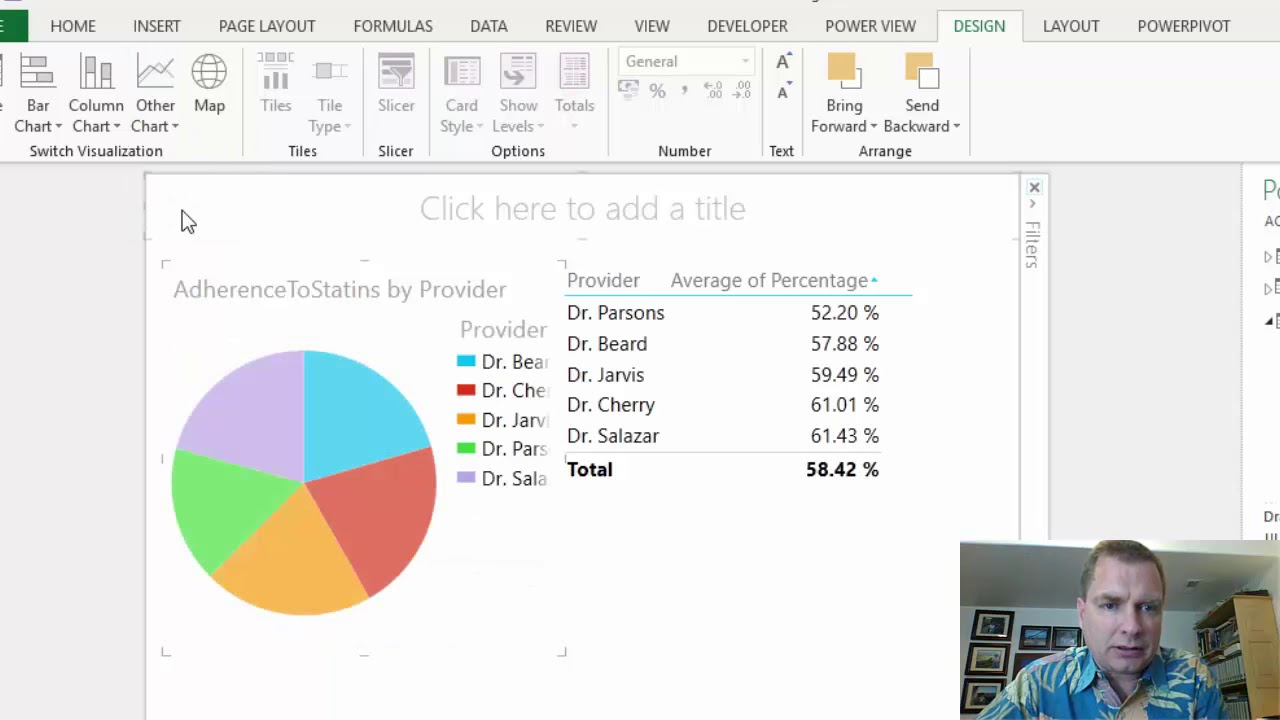Open the POWER VIEW ribbon tab
This screenshot has width=1280, height=720.
click(870, 26)
